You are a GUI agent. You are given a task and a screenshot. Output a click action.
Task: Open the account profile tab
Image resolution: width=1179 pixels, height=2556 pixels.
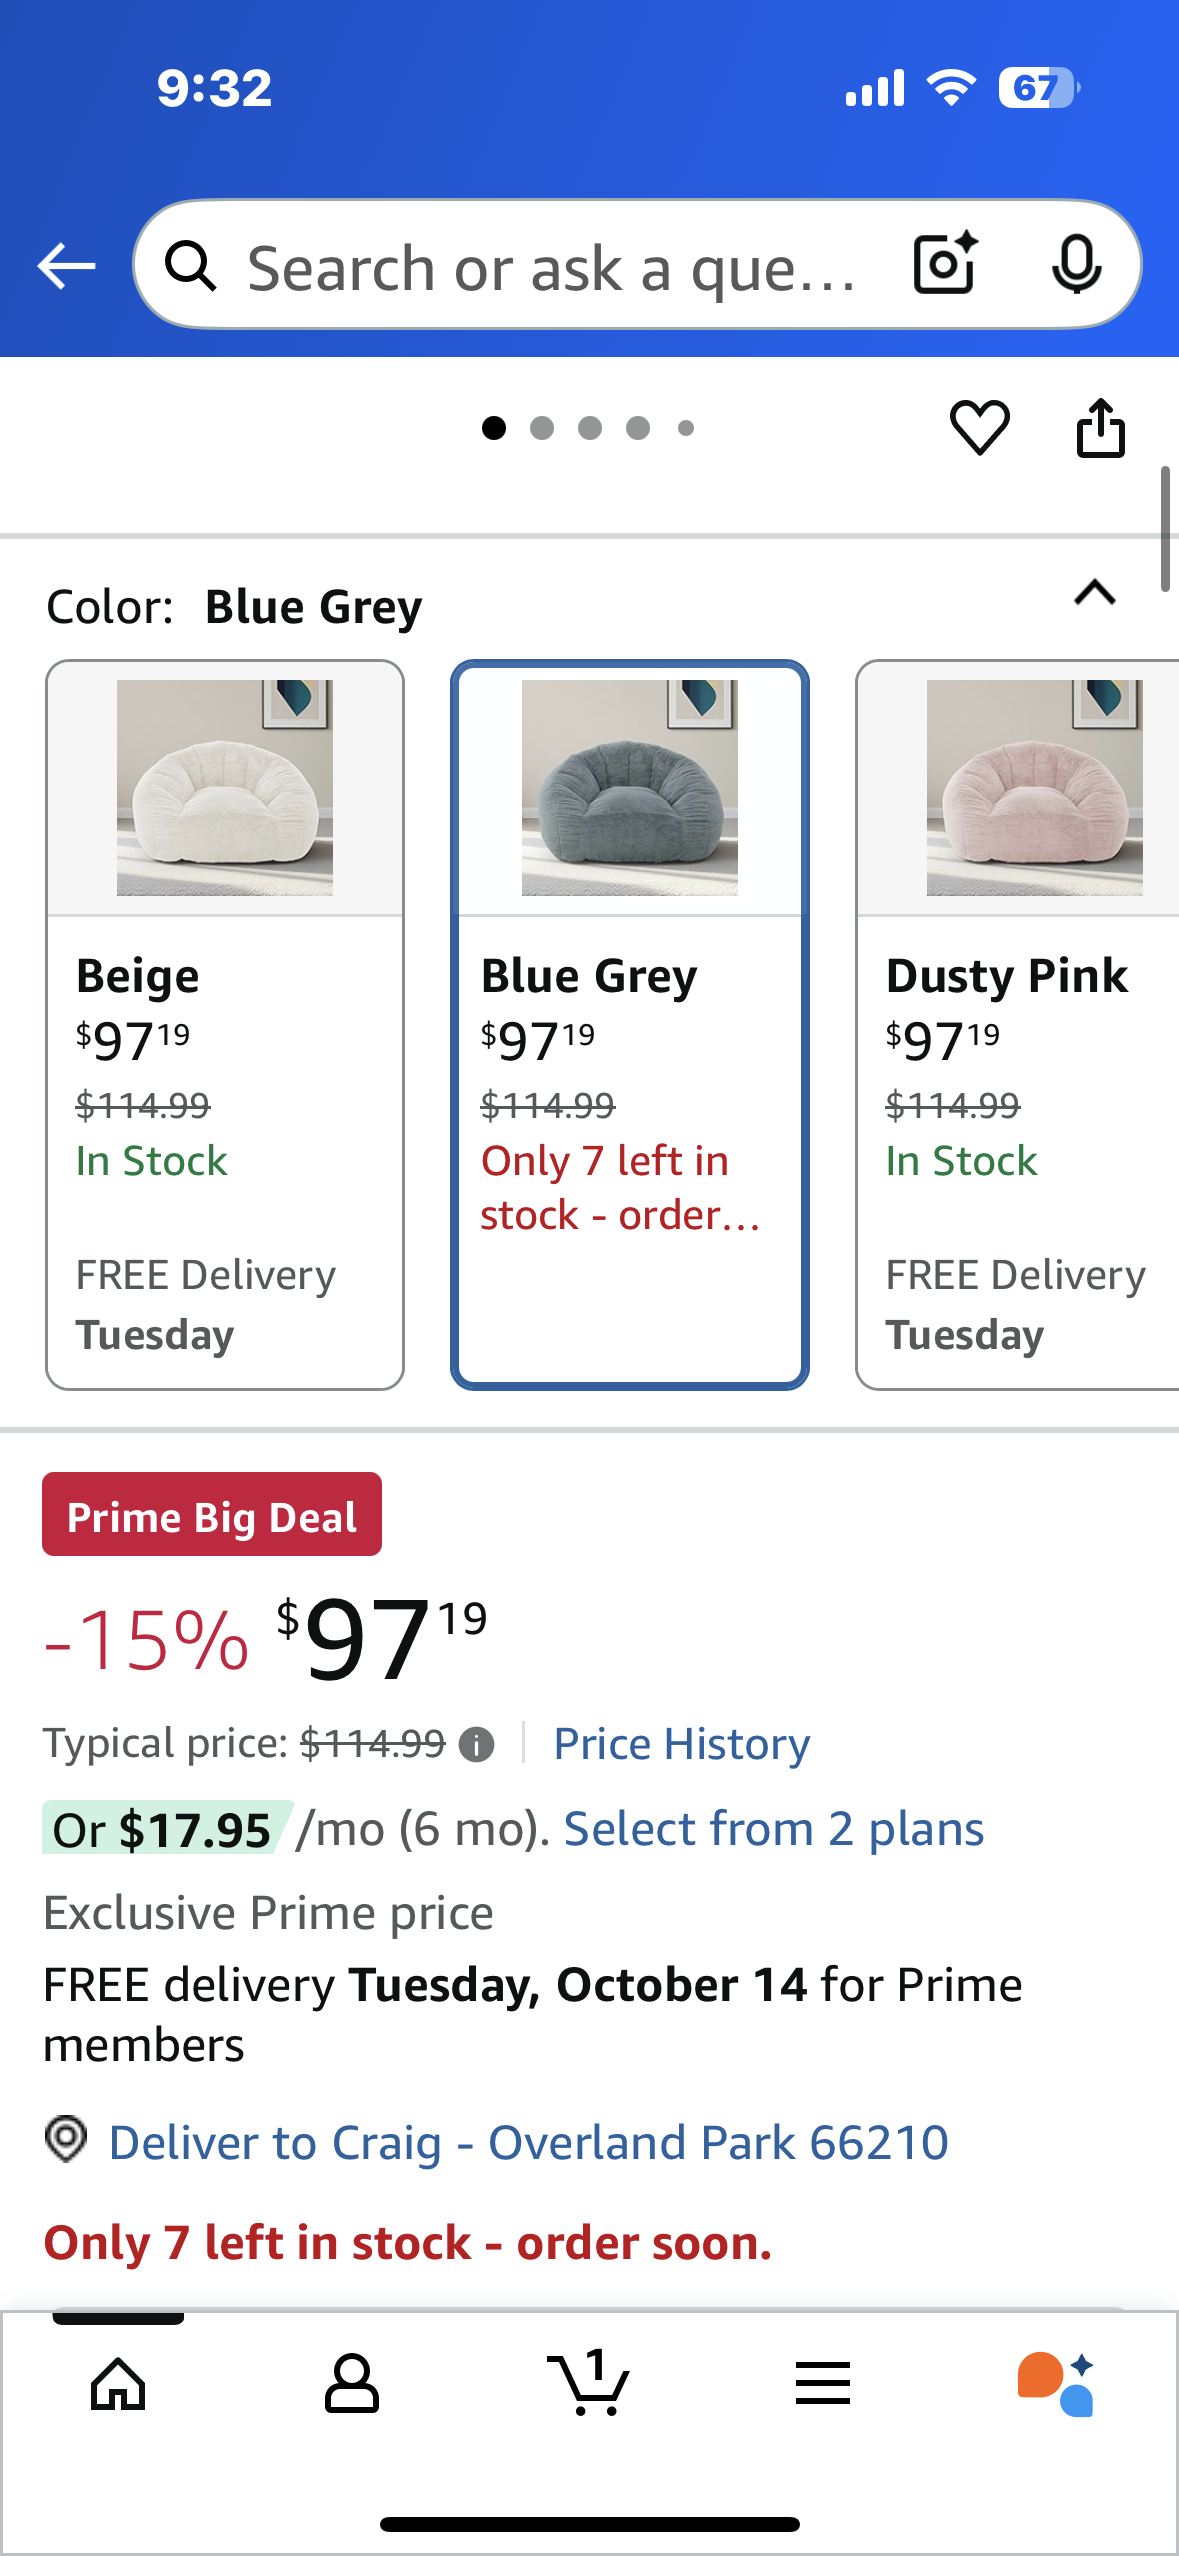(x=352, y=2384)
